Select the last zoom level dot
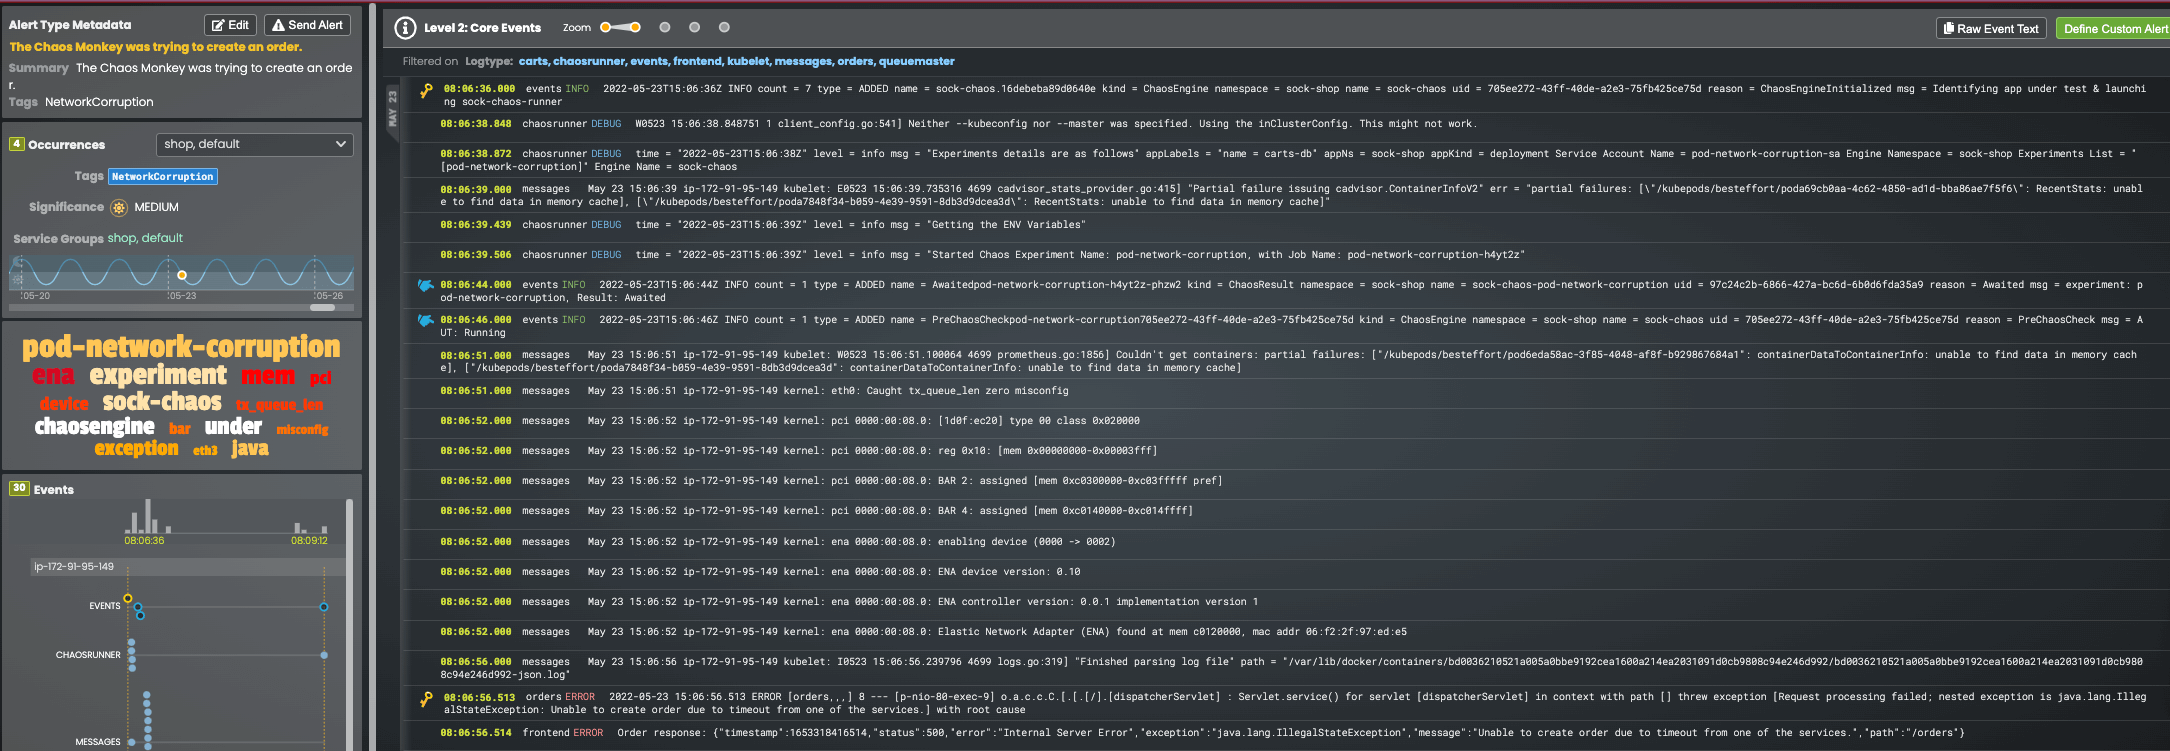 725,27
